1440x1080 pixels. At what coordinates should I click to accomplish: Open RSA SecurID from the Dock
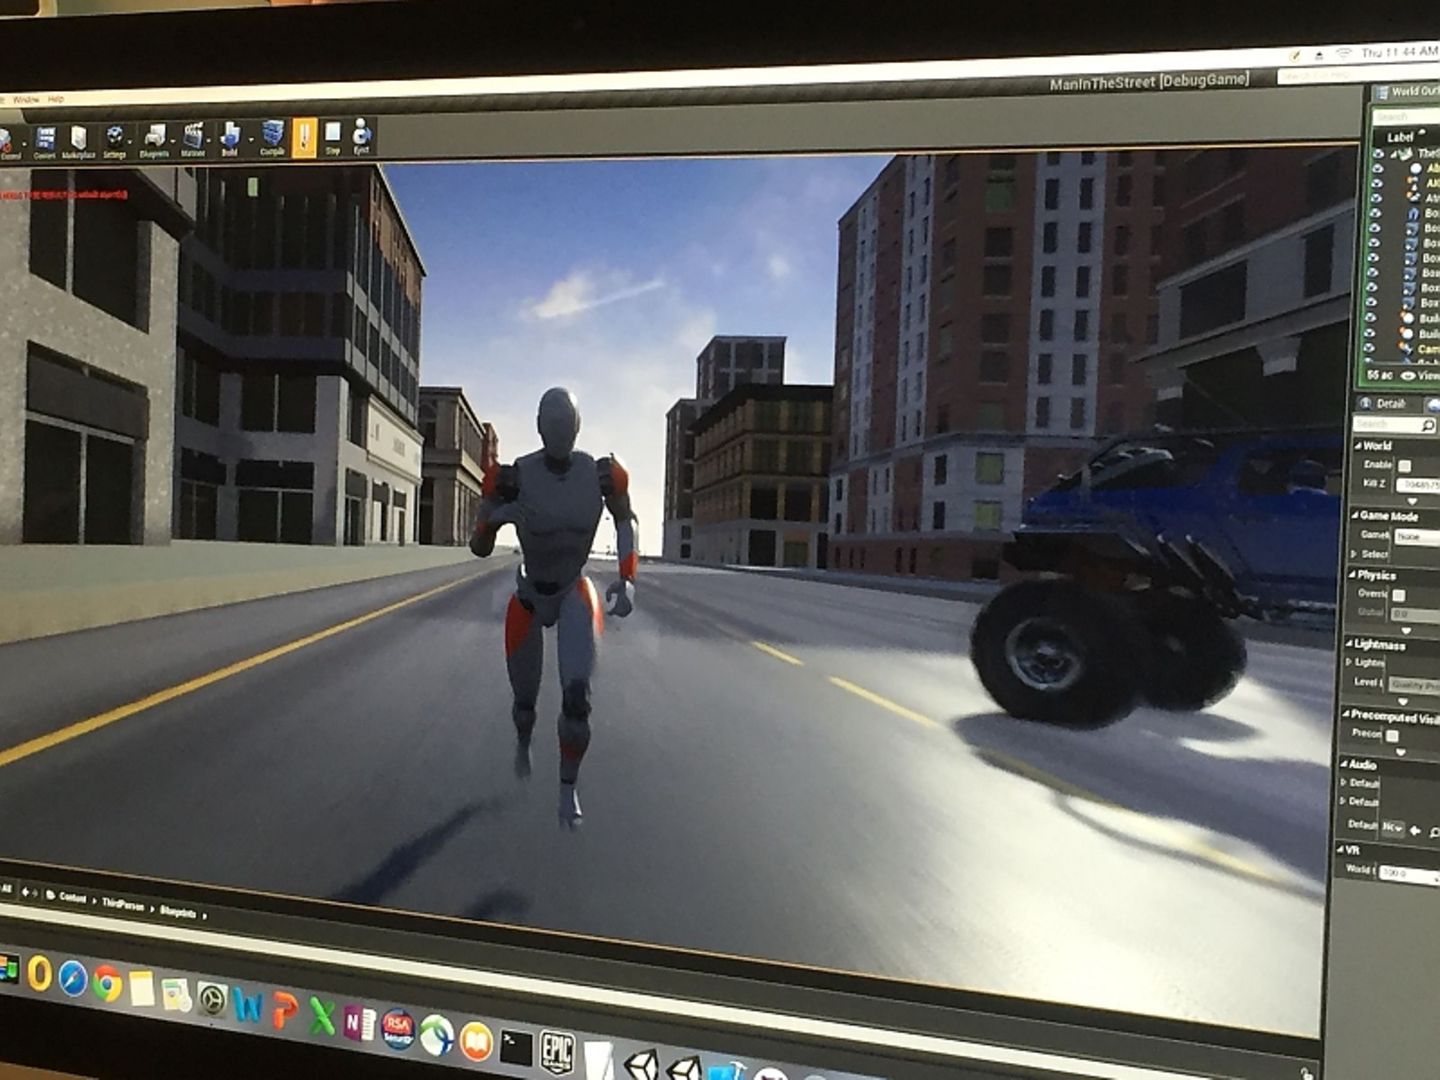point(397,1029)
